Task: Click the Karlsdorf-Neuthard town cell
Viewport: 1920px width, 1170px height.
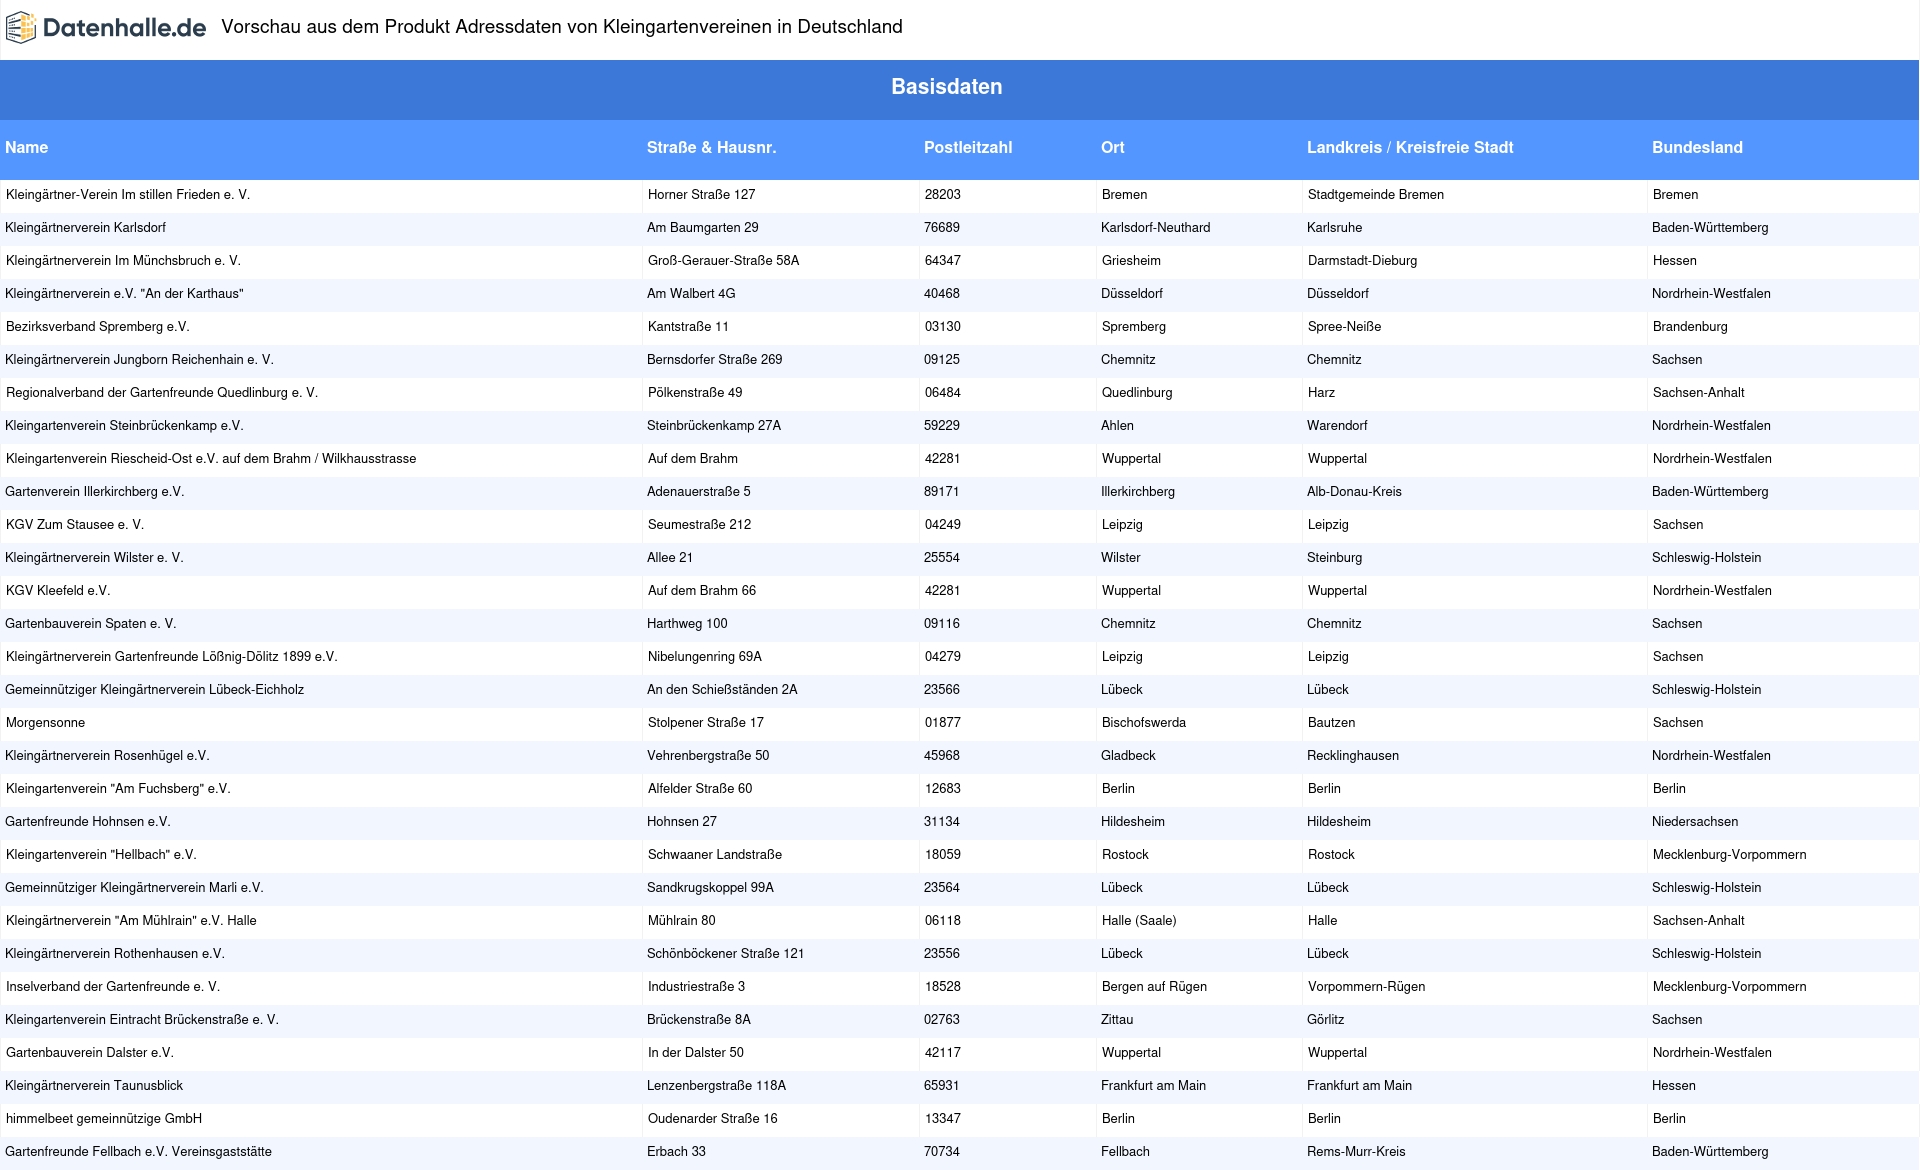Action: [1155, 228]
